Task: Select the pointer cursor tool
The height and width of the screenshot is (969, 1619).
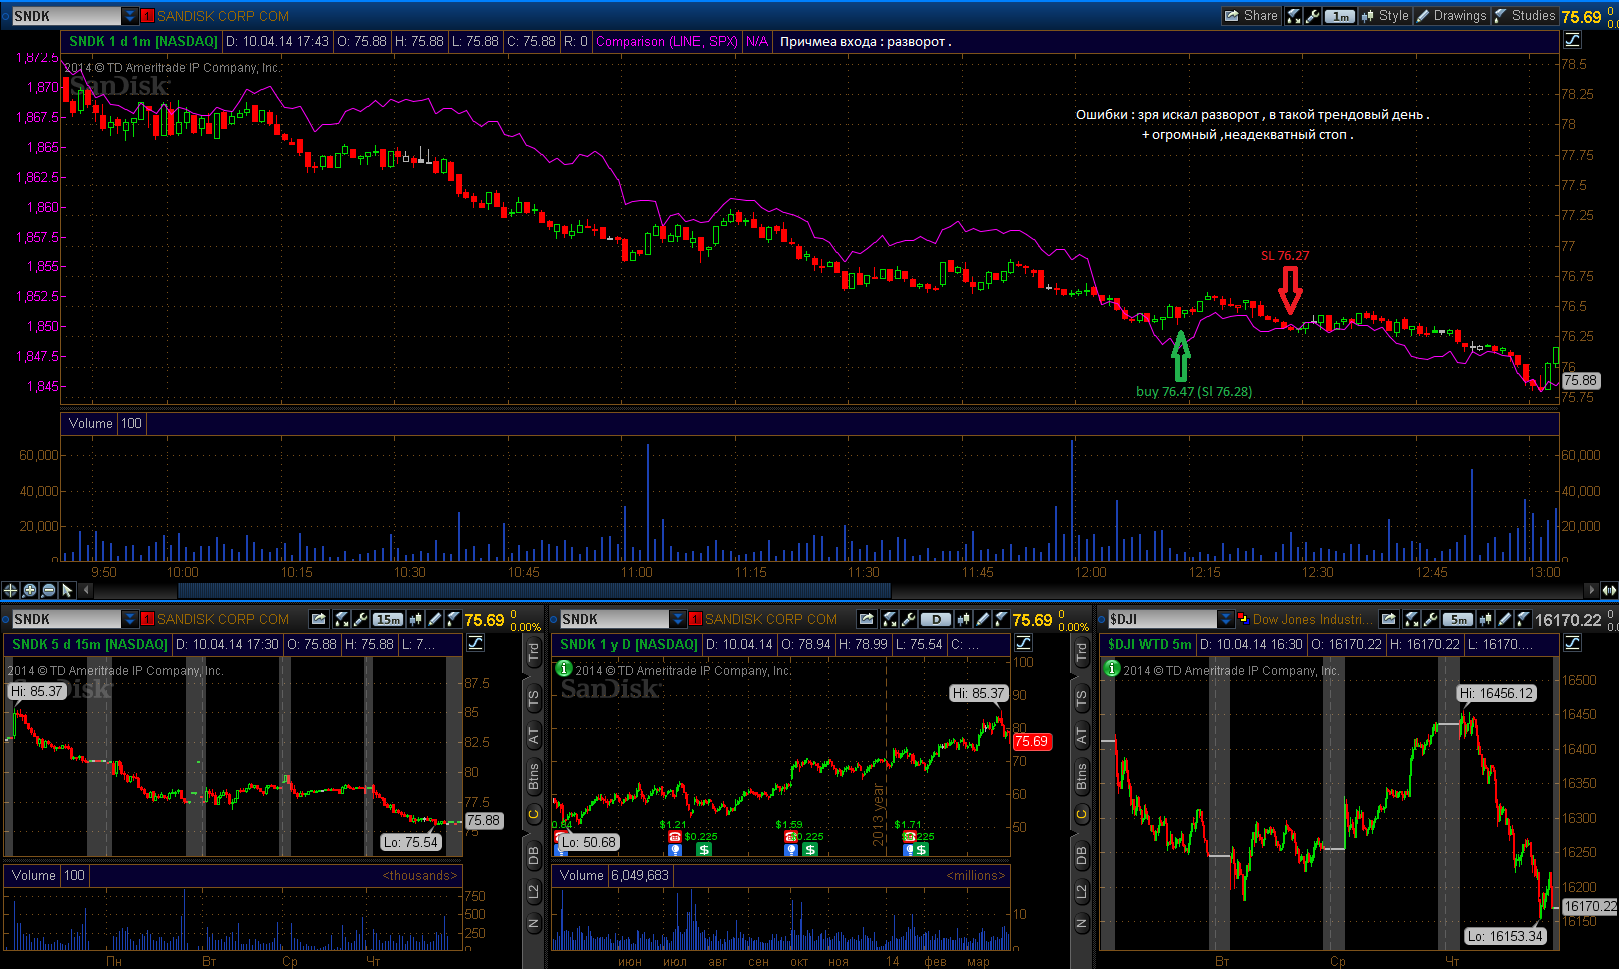Action: pyautogui.click(x=67, y=590)
